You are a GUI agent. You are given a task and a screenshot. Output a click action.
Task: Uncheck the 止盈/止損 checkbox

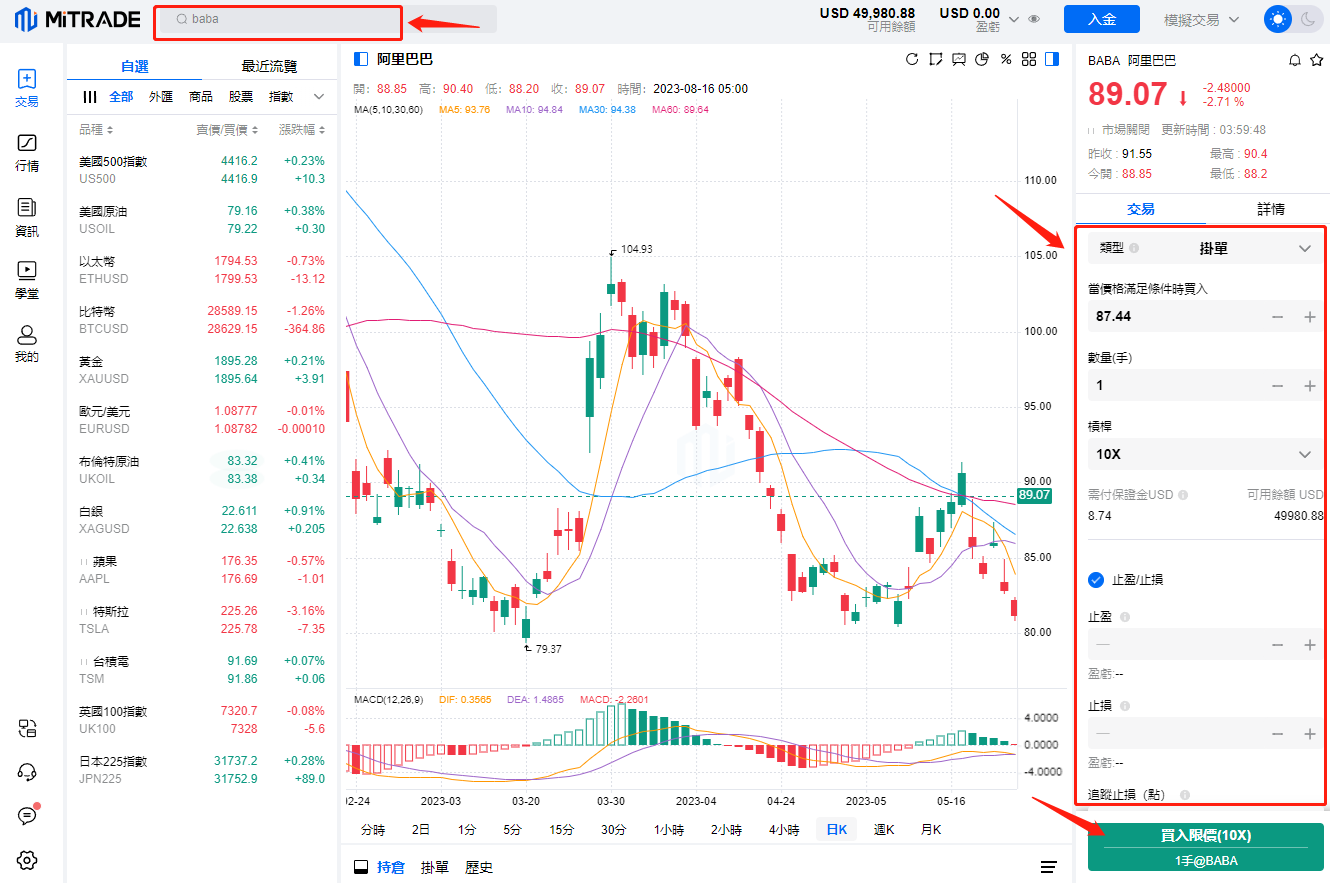(x=1096, y=579)
